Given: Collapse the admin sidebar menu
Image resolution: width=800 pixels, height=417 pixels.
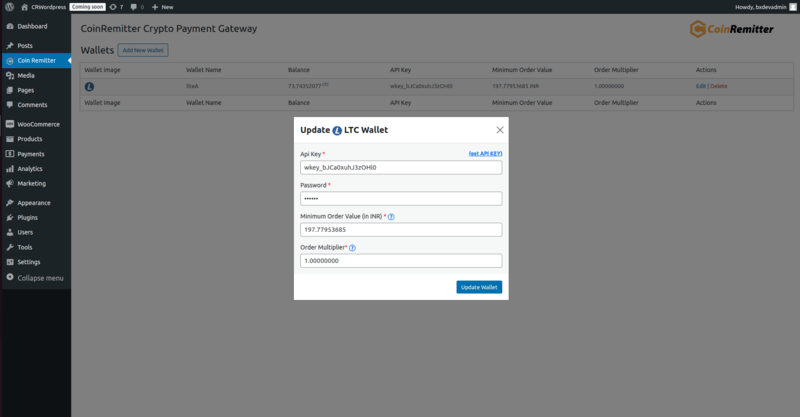Looking at the screenshot, I should 35,278.
